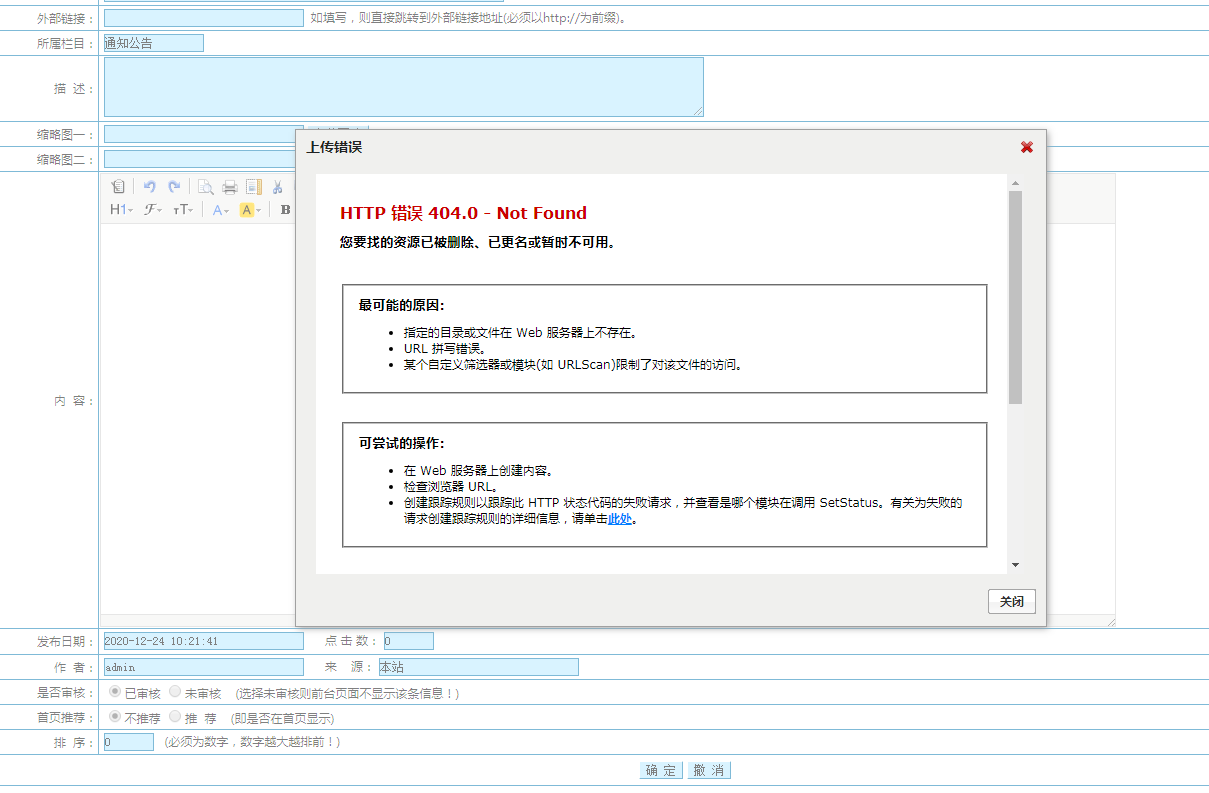This screenshot has width=1209, height=793.
Task: Redo an edit with the Redo arrow icon
Action: tap(172, 186)
